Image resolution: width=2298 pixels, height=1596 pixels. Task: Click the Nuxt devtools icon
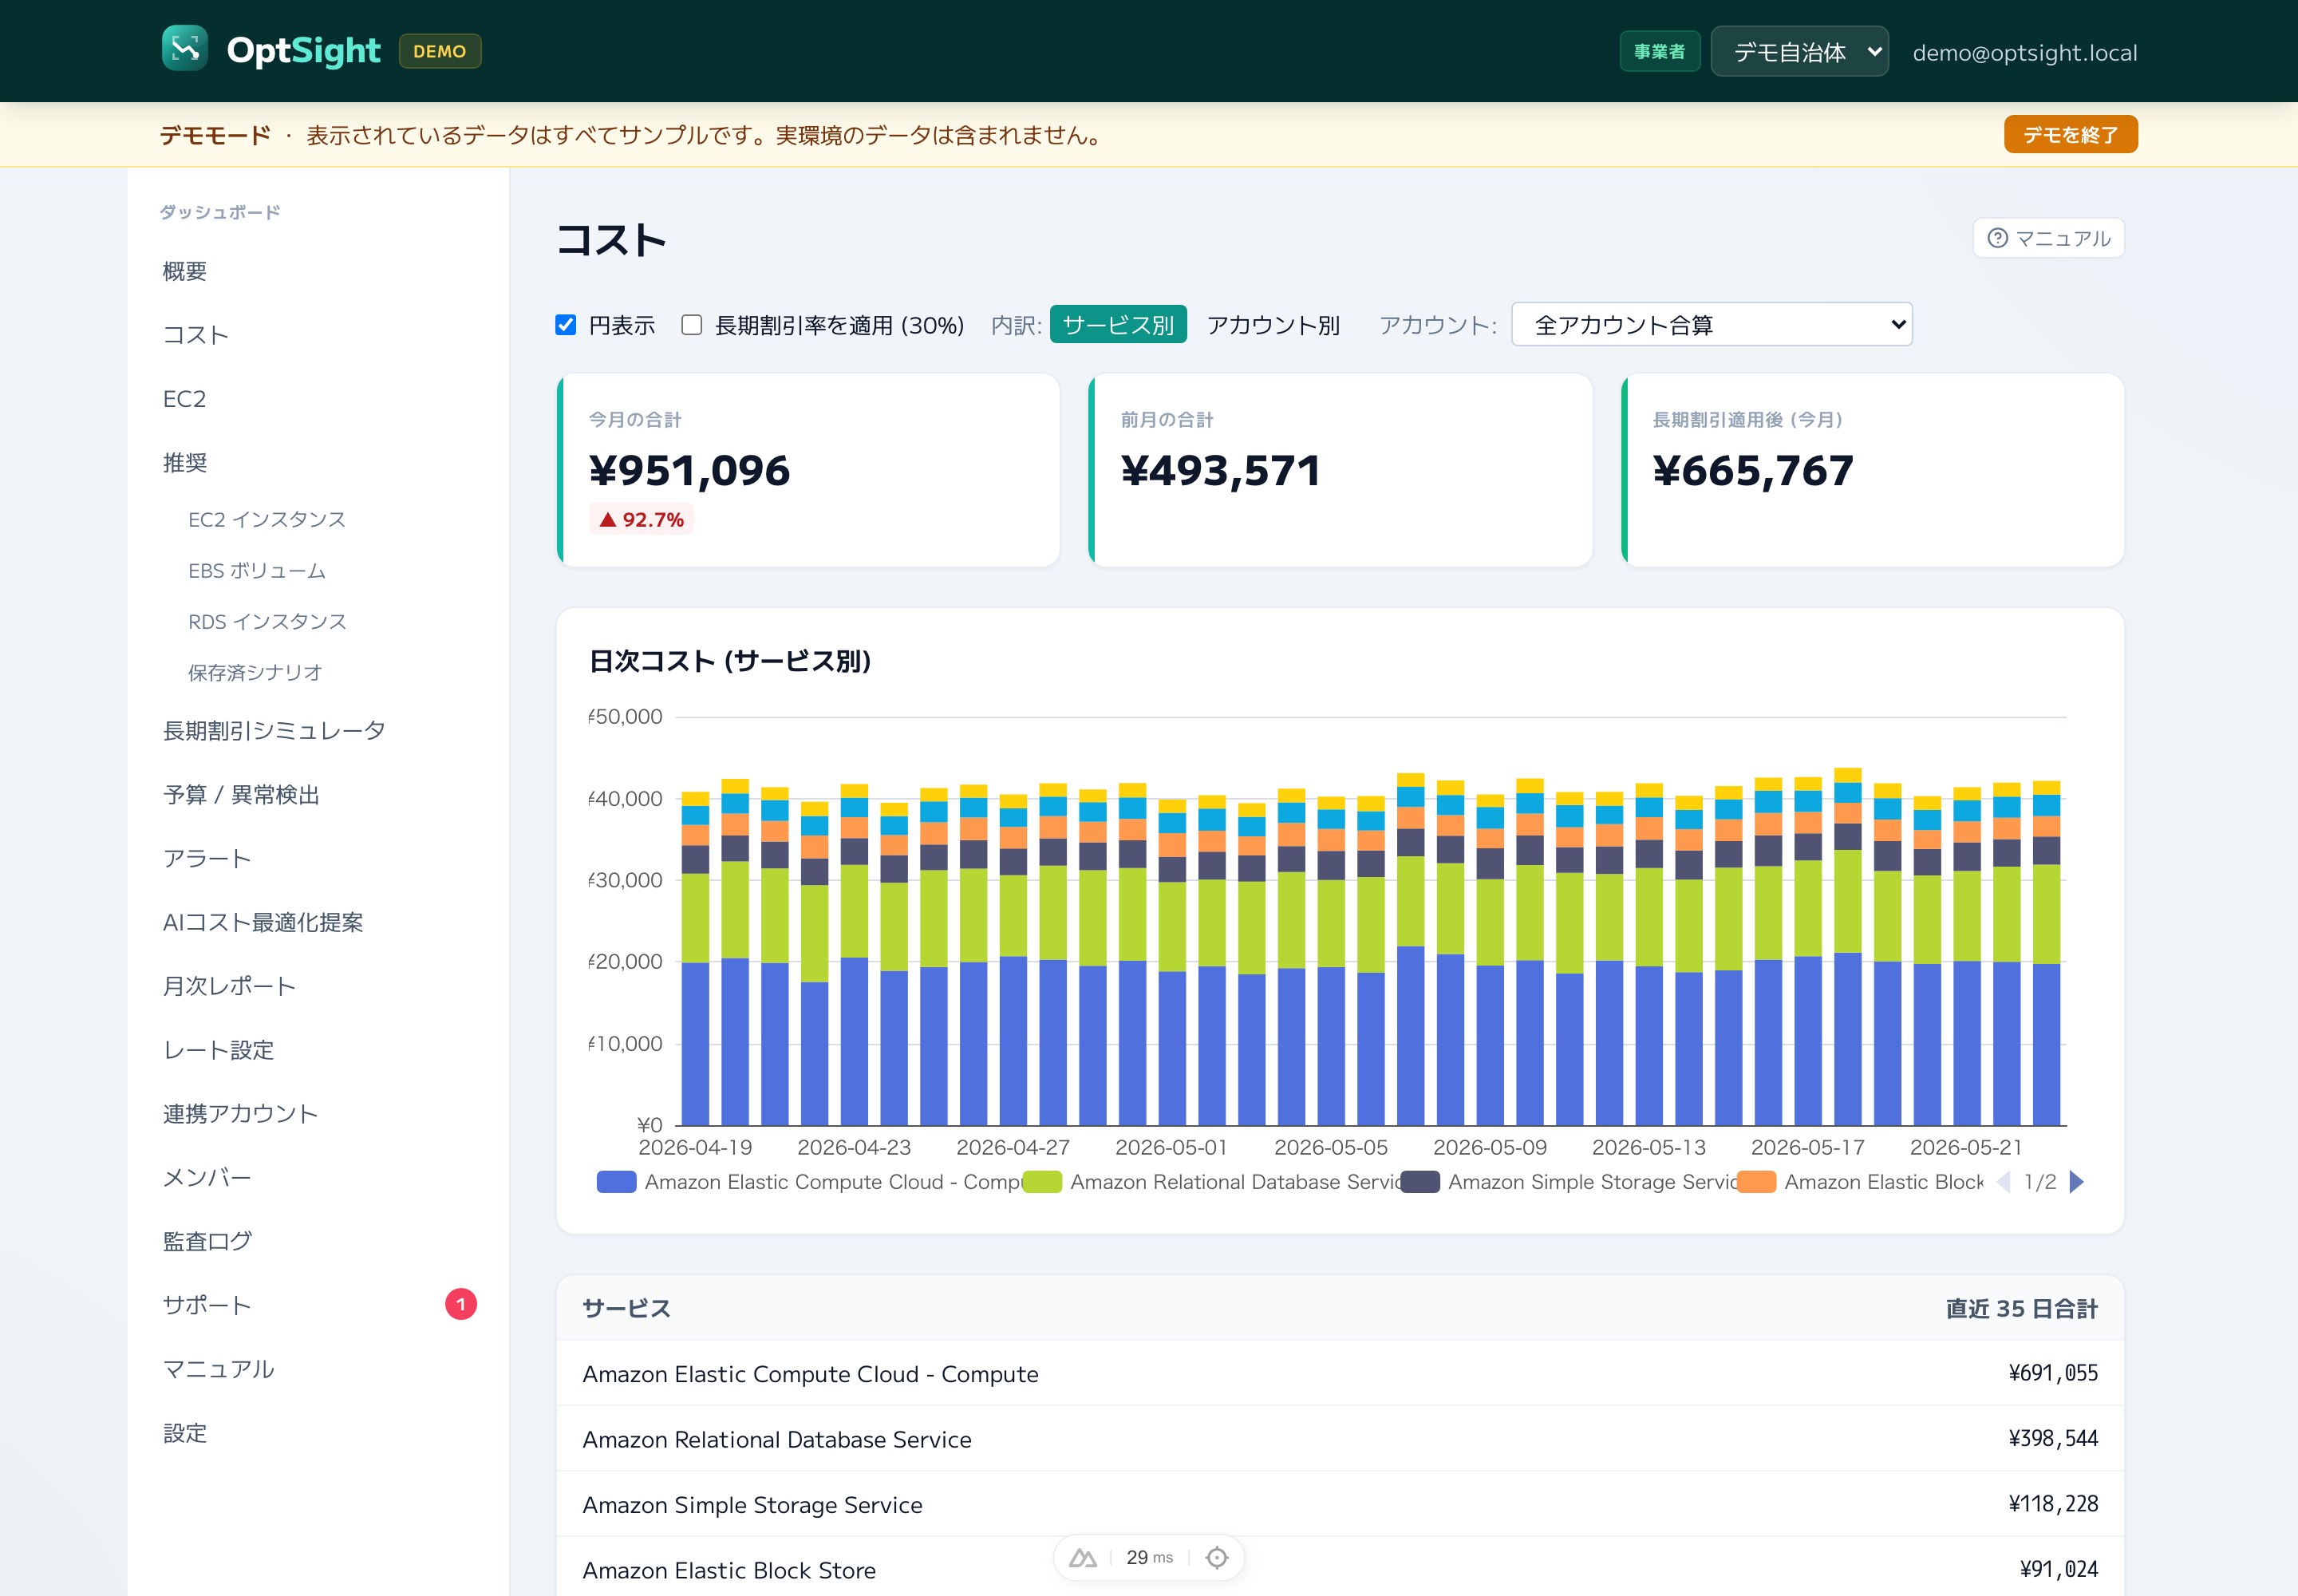tap(1083, 1557)
